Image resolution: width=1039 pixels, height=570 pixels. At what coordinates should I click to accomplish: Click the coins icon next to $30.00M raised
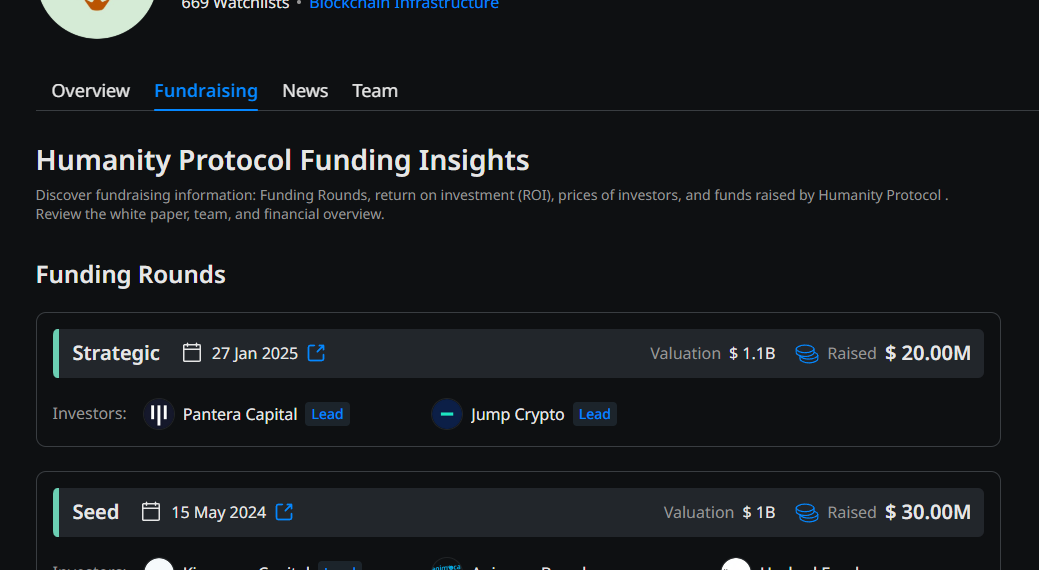point(806,512)
